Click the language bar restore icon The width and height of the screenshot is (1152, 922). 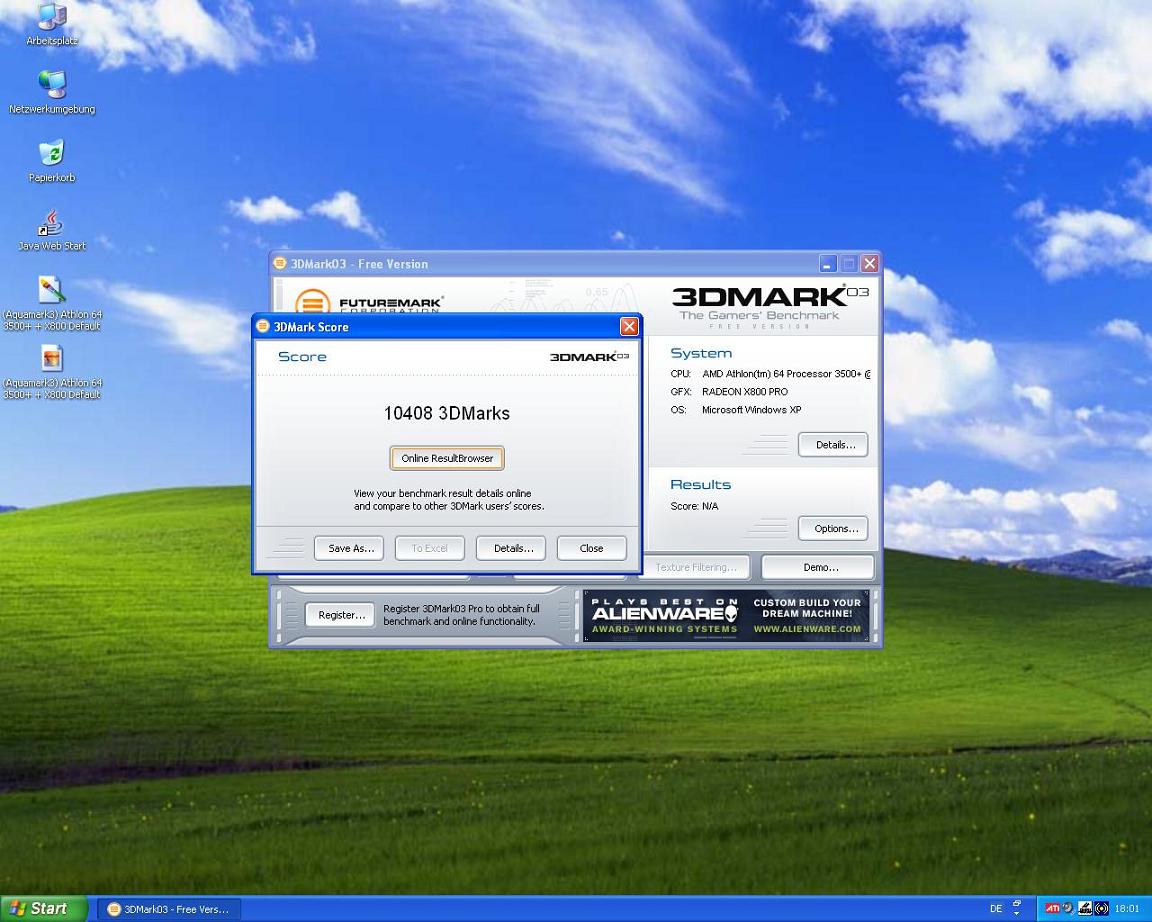(1017, 903)
